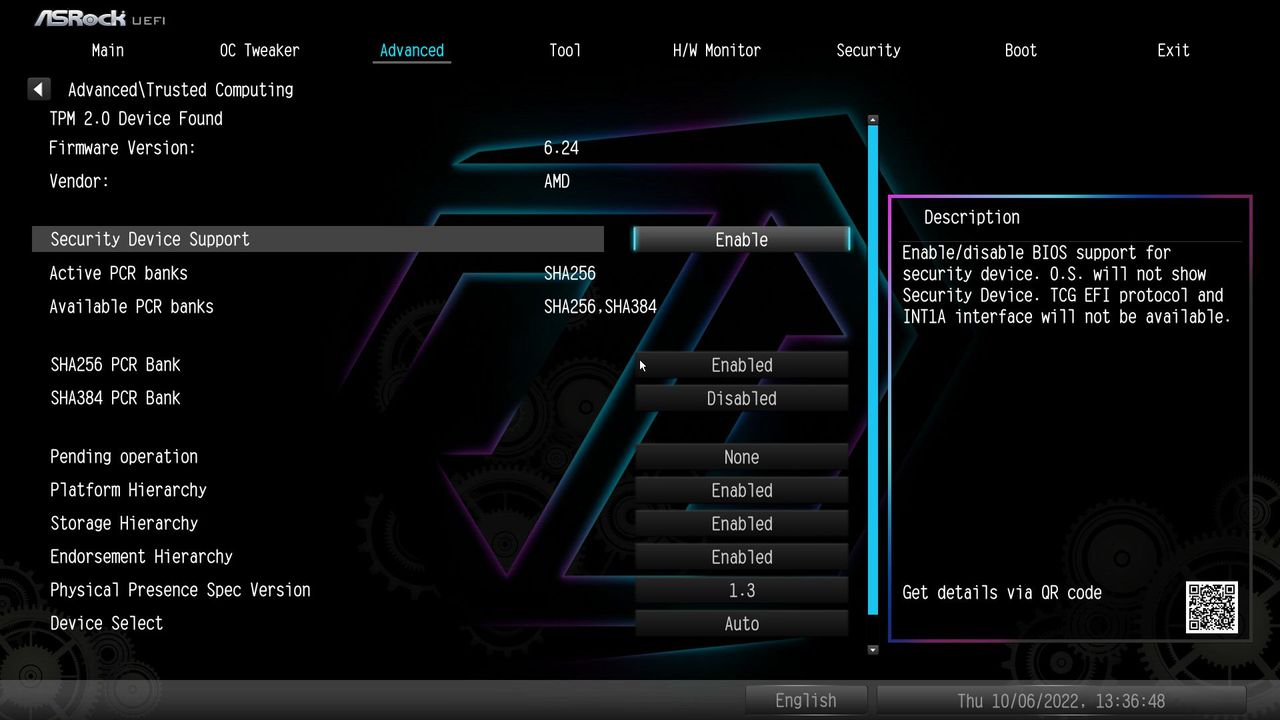The width and height of the screenshot is (1280, 720).
Task: Click the Active PCR banks SHA256 value
Action: click(570, 273)
